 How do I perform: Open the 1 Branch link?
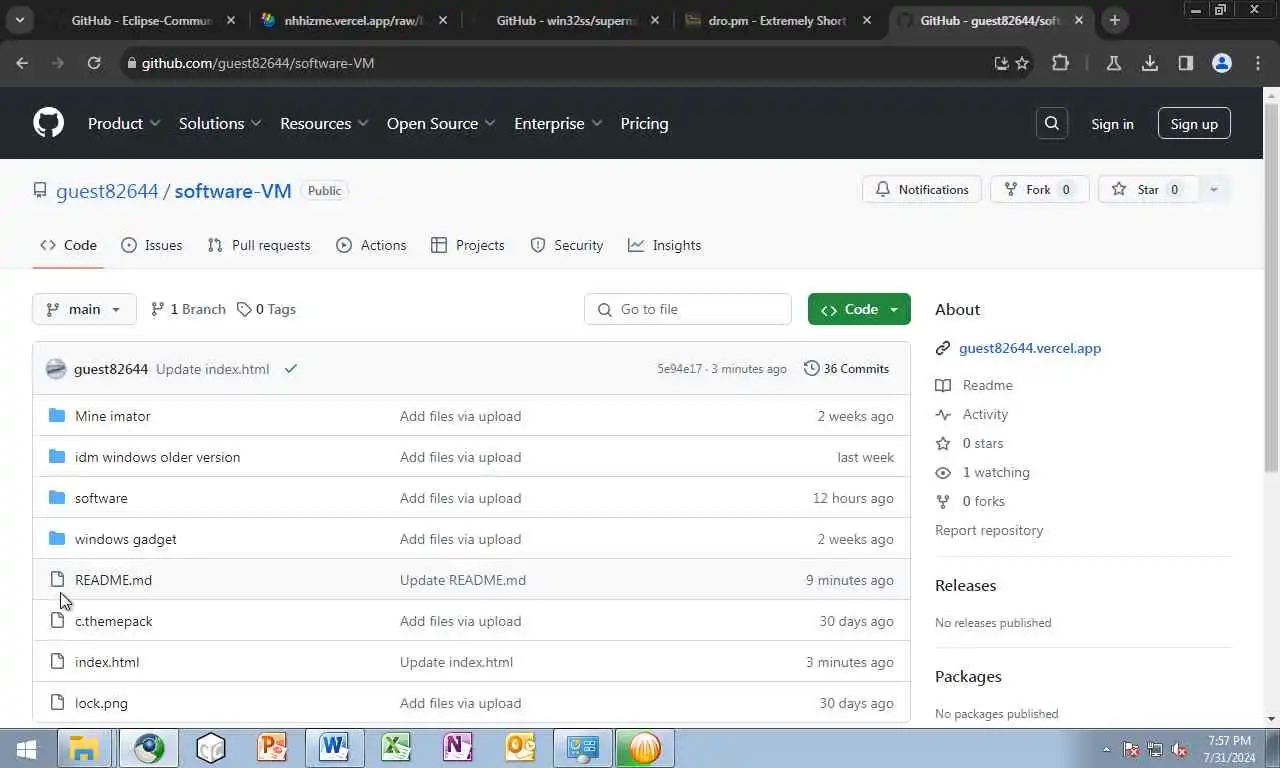[x=188, y=309]
